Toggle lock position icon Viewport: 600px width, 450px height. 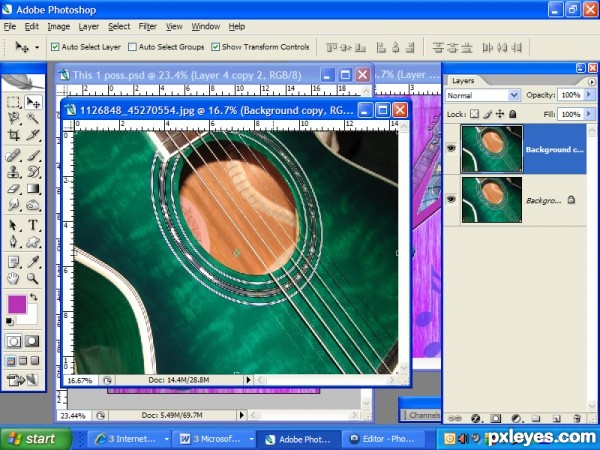point(500,114)
